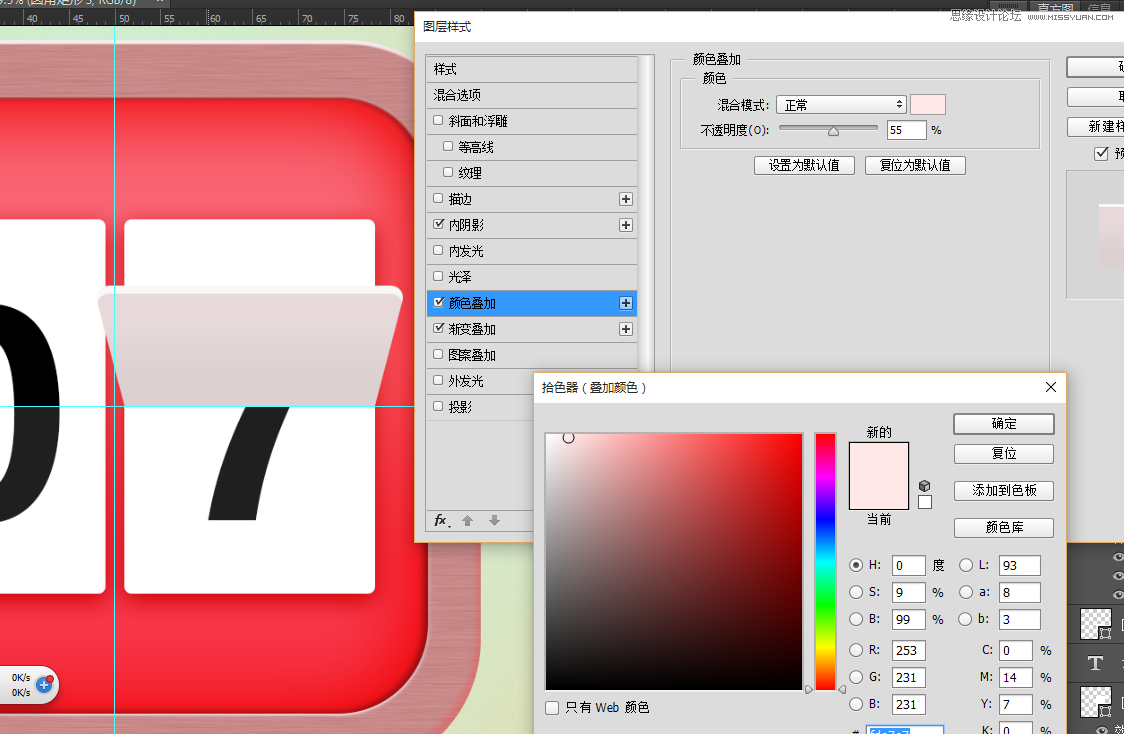The image size is (1124, 734).
Task: Click the rainbow hue slider strip
Action: click(825, 560)
